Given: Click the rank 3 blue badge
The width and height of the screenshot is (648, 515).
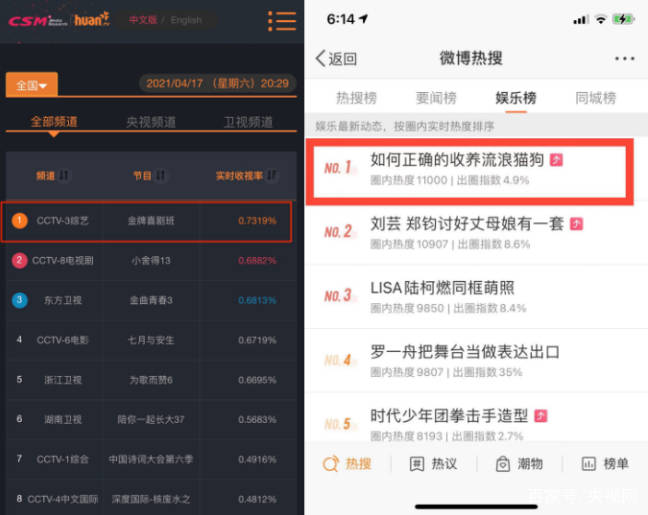Looking at the screenshot, I should tap(19, 300).
